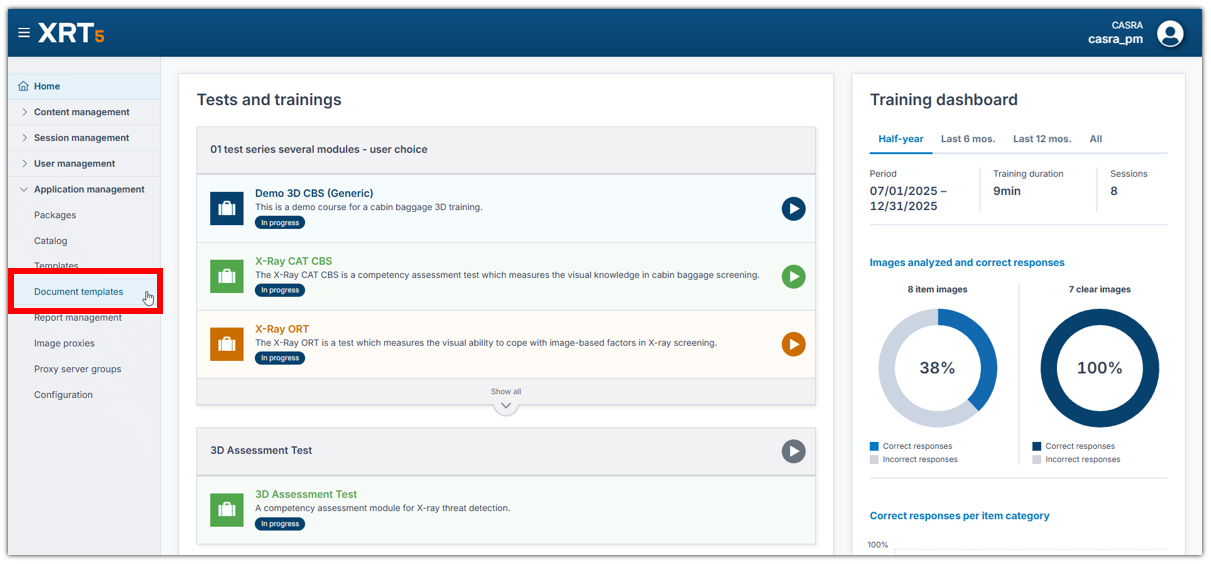Click the user profile avatar icon
1211x564 pixels.
point(1170,33)
